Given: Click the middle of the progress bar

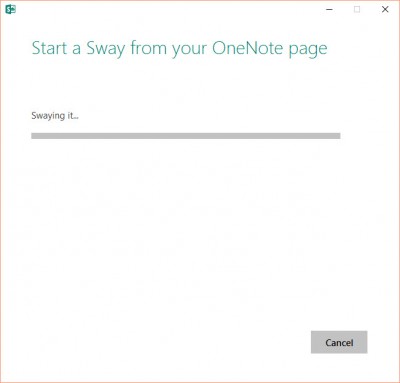Looking at the screenshot, I should point(186,136).
